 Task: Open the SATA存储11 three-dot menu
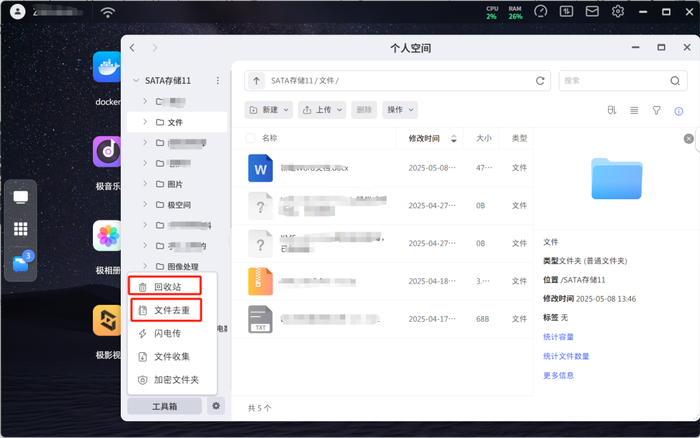pos(218,80)
